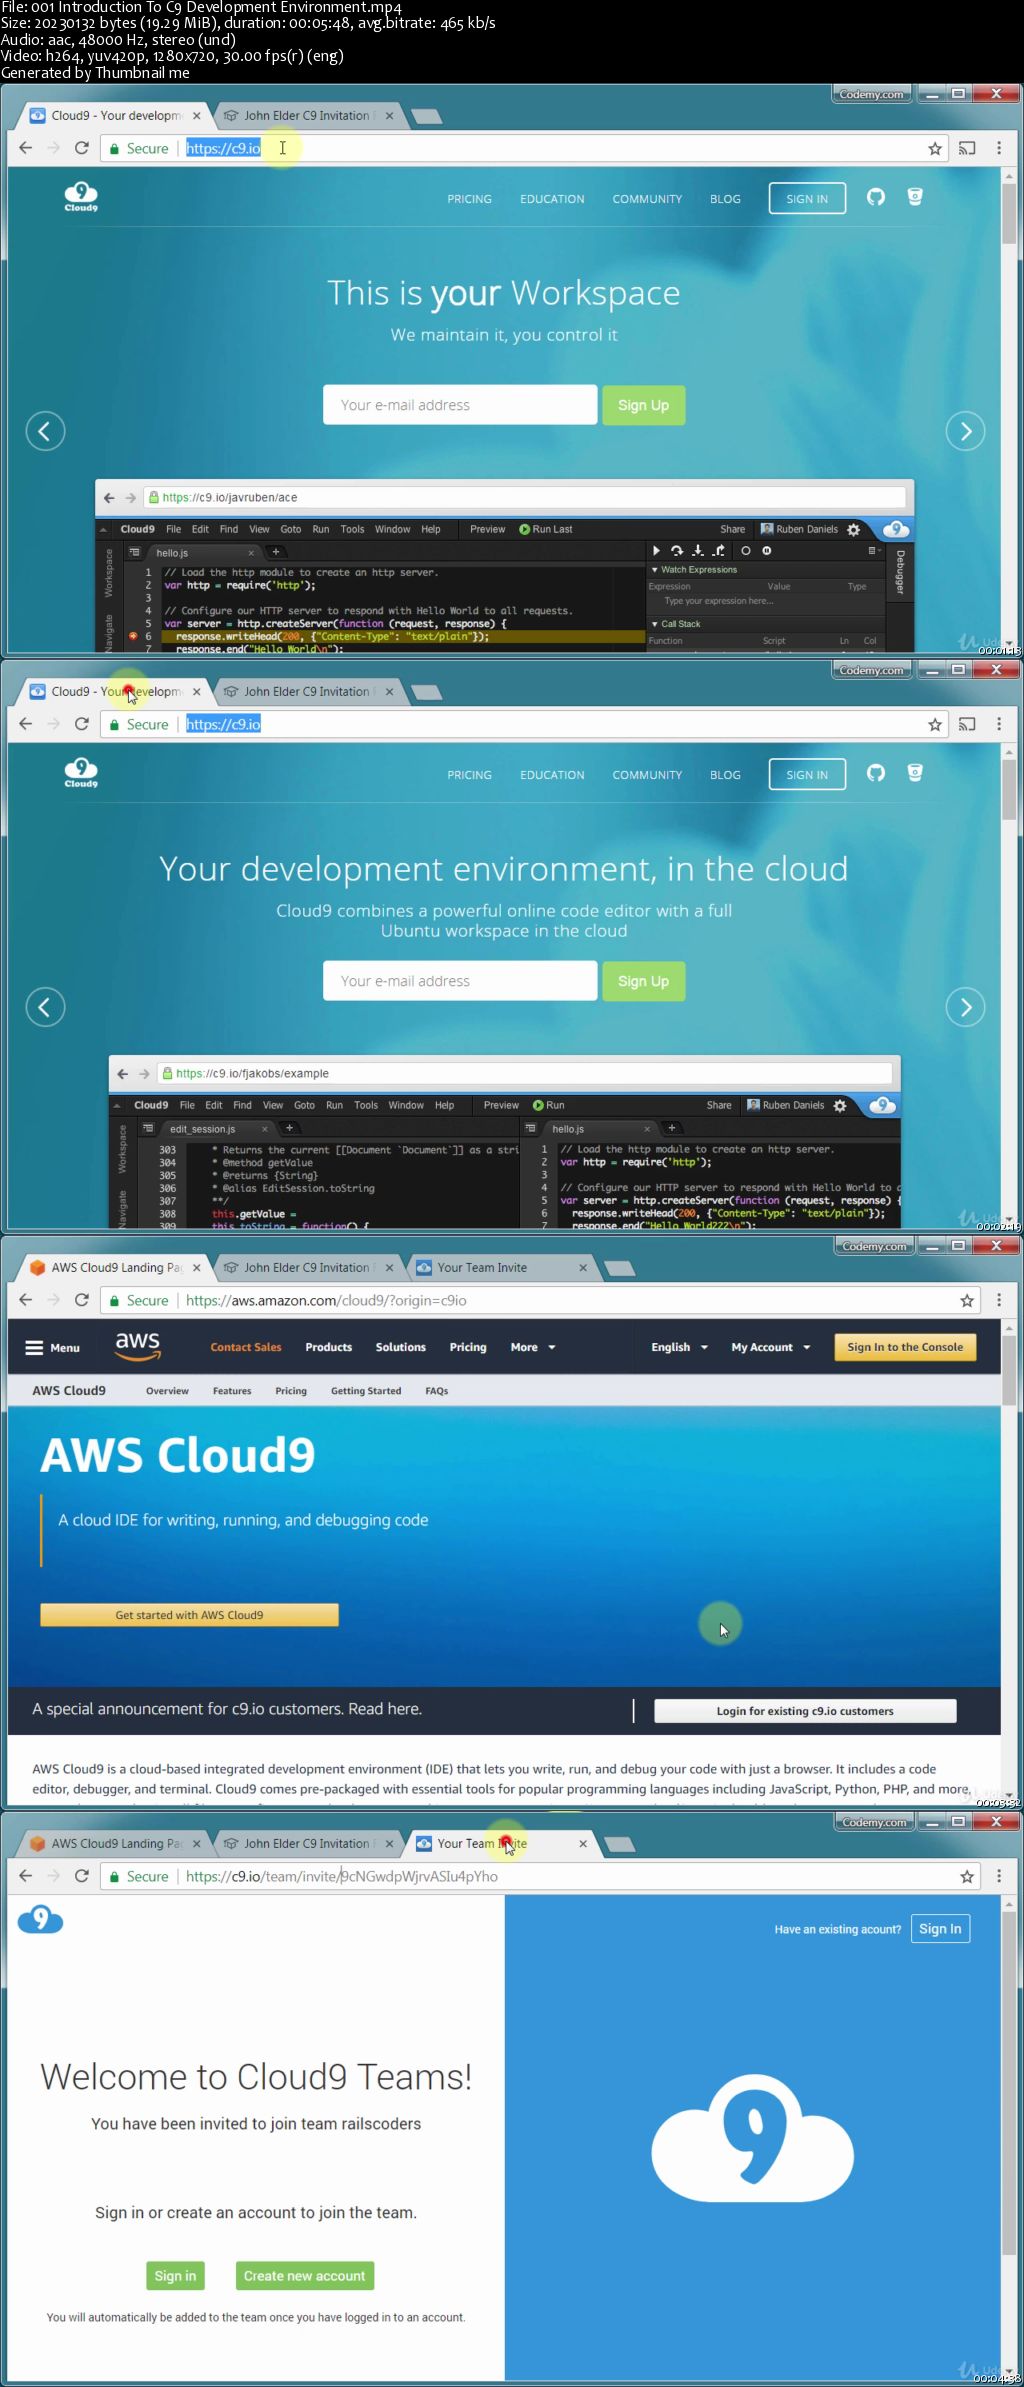Click Contact Sales on the AWS page

pyautogui.click(x=246, y=1347)
